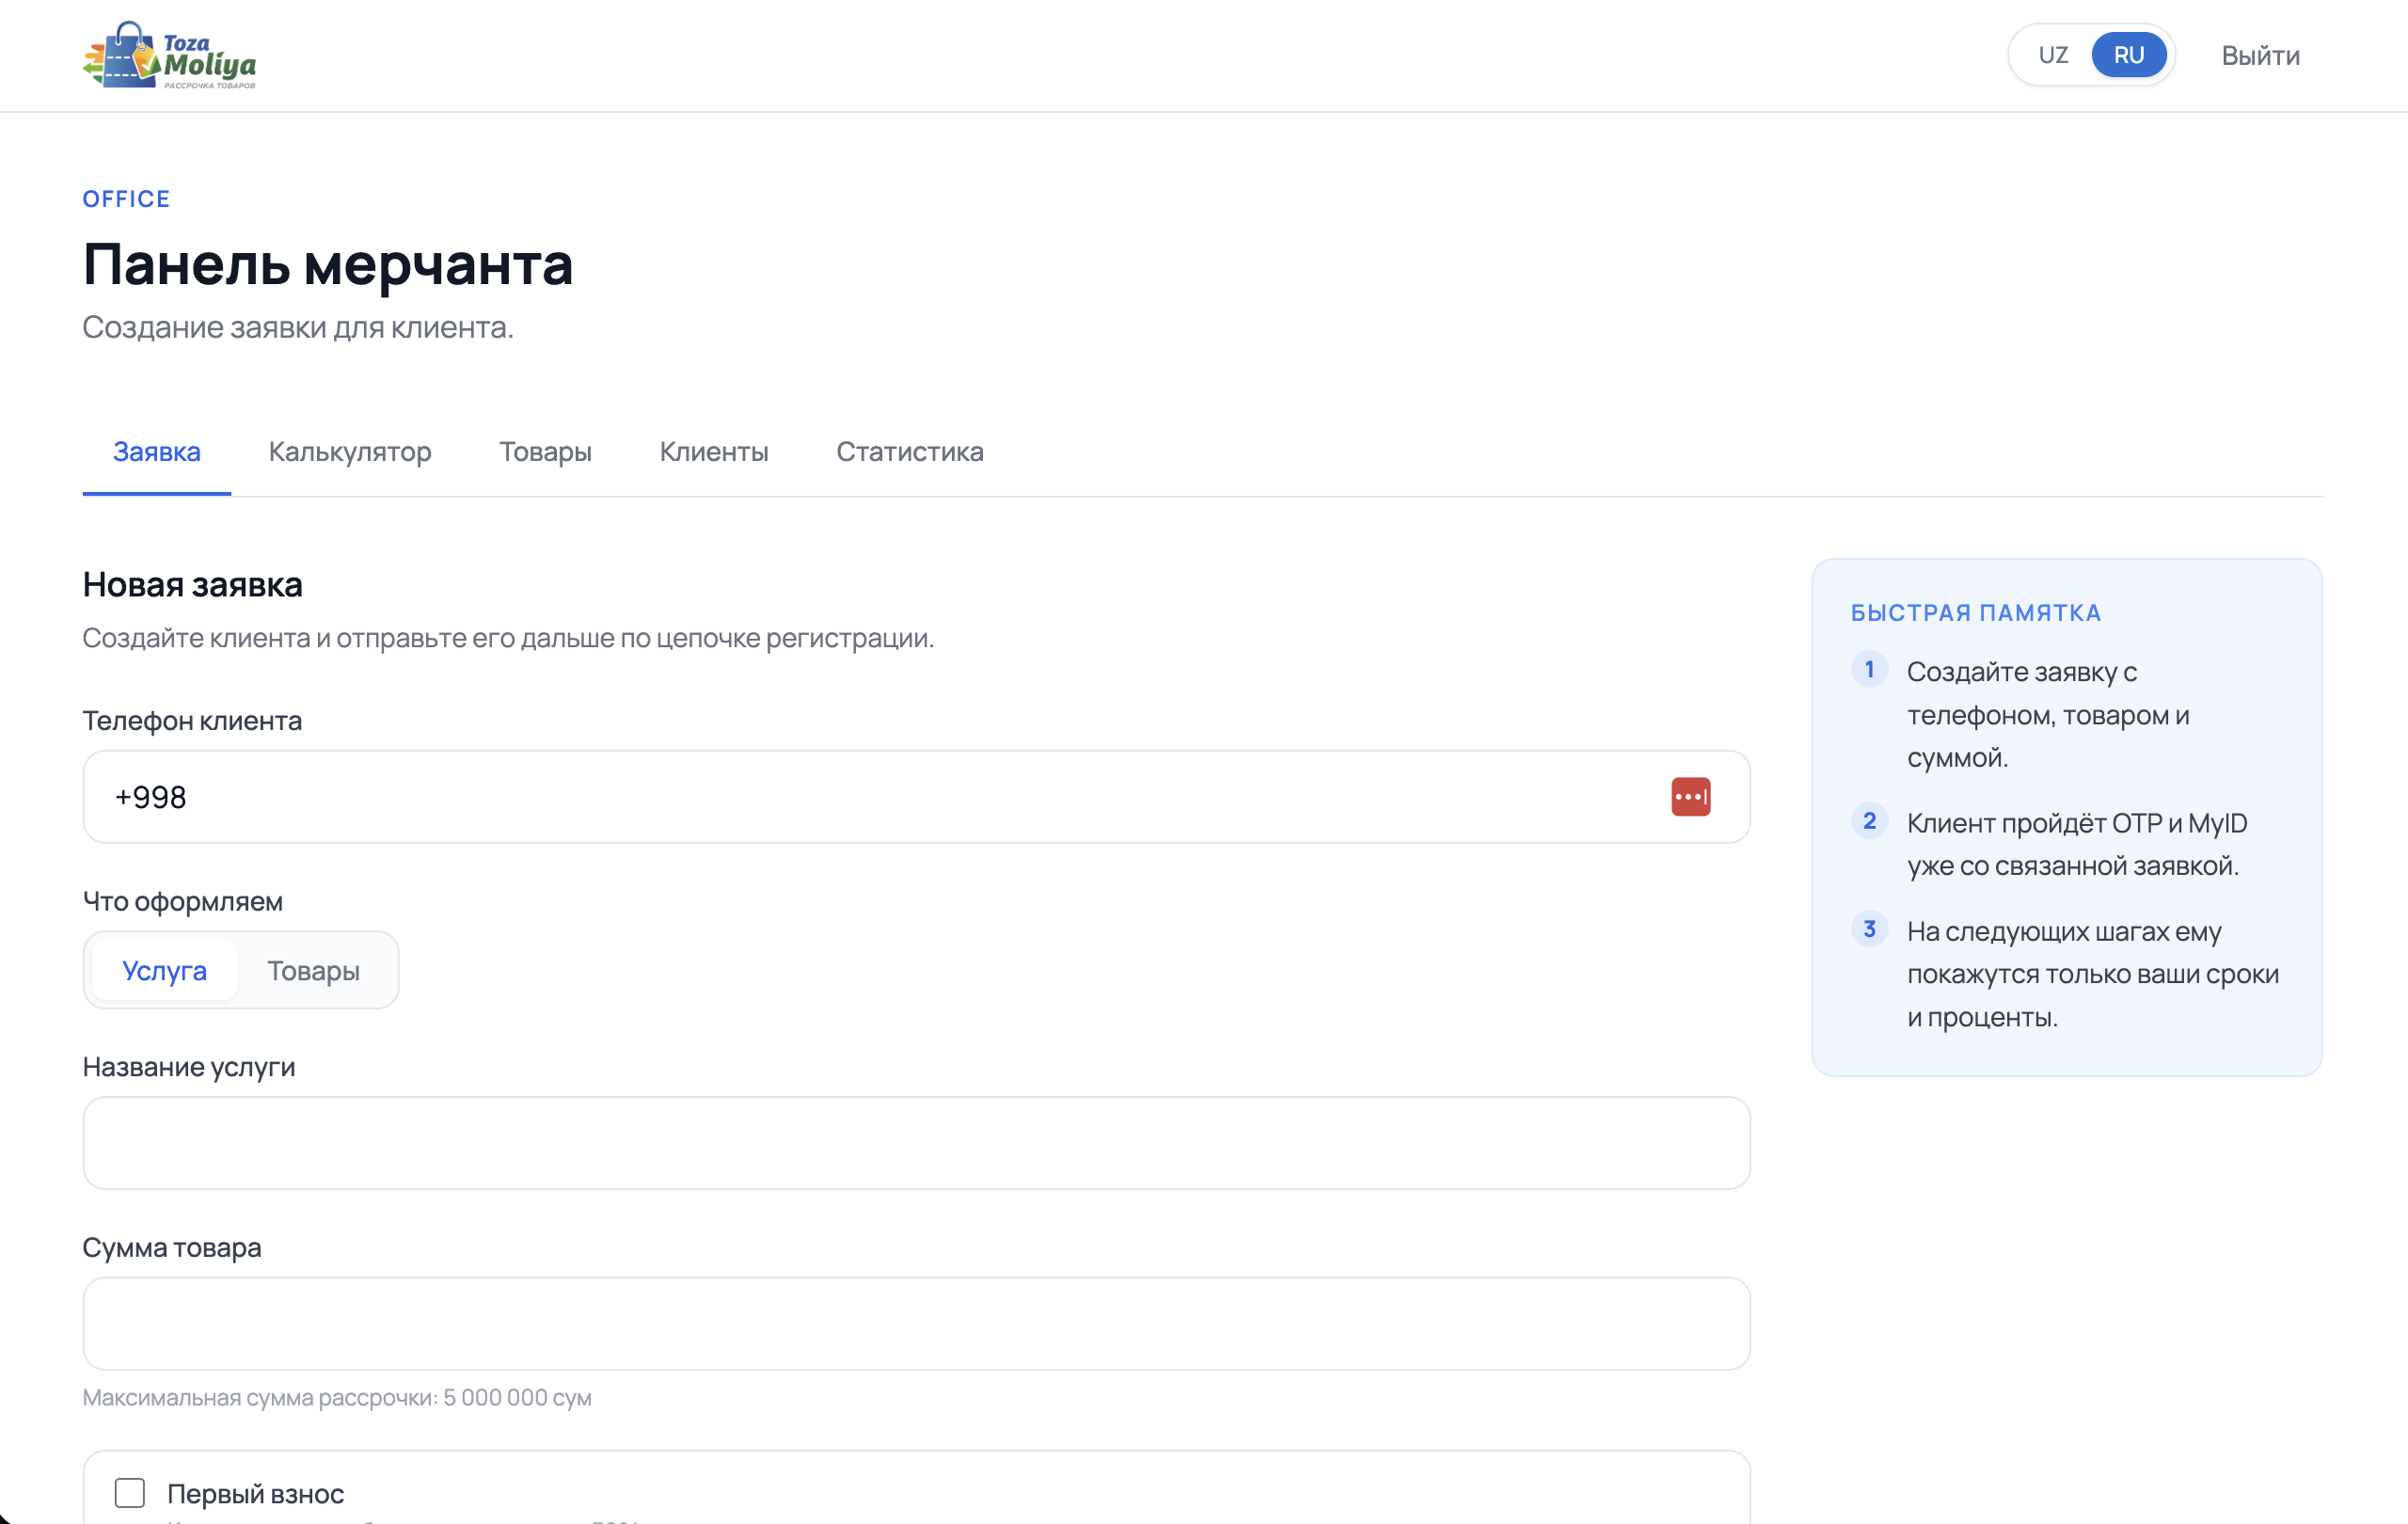Switch to the Калькулятор tab
The width and height of the screenshot is (2408, 1524).
350,452
